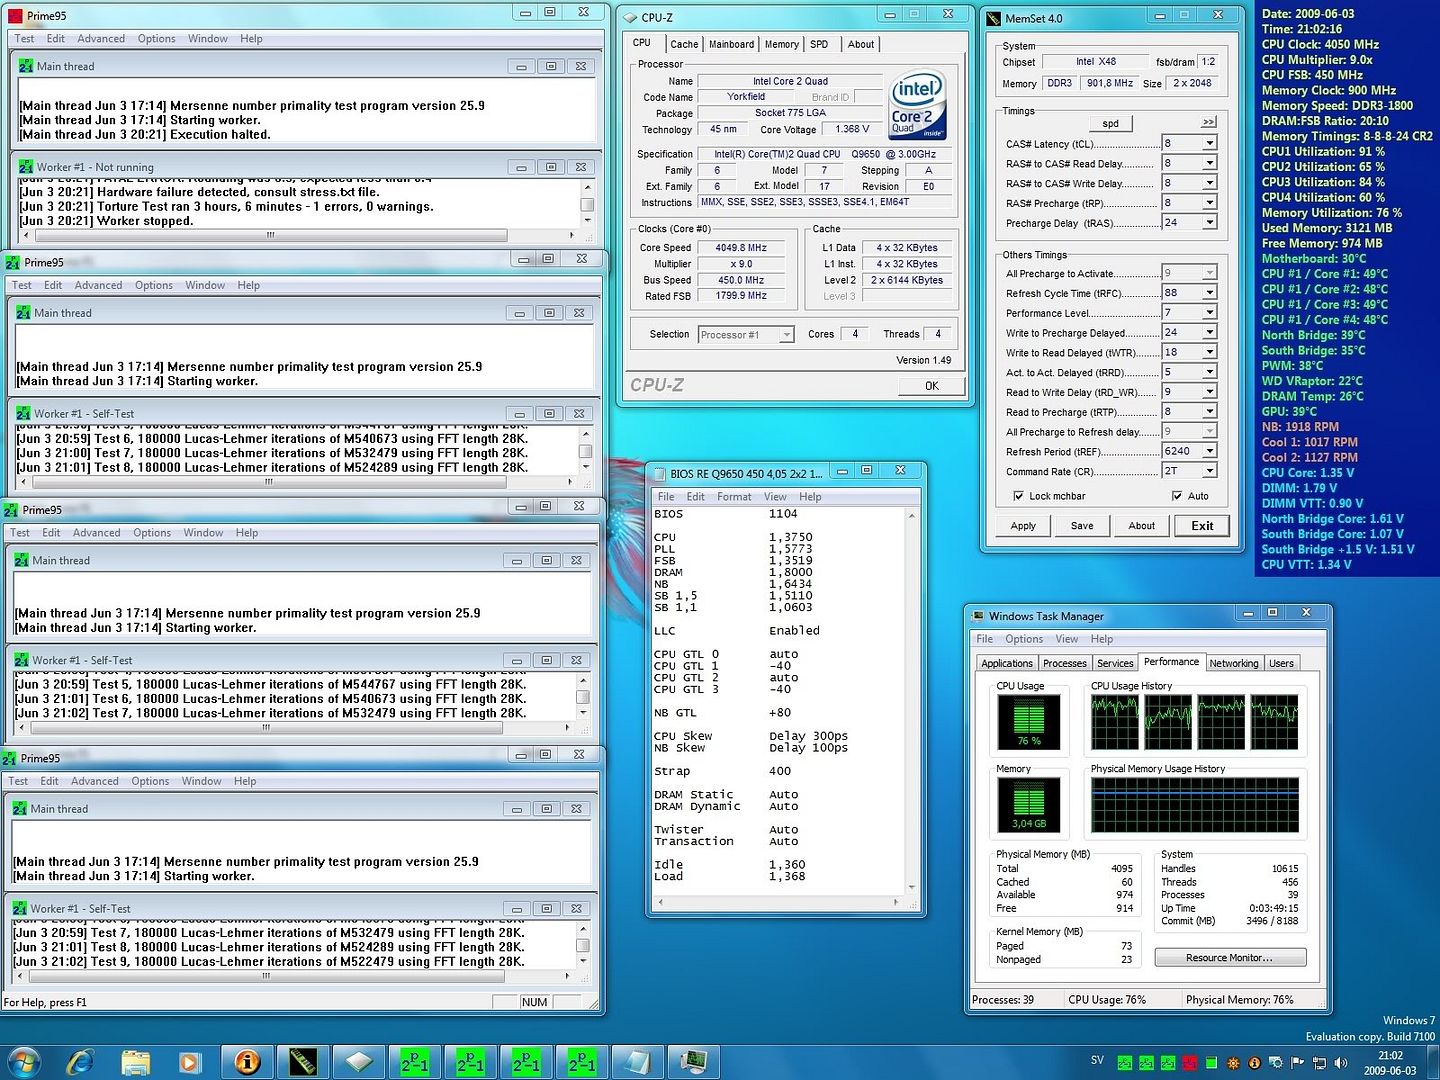
Task: Click the spd button in MemSet Timings
Action: [x=1110, y=123]
